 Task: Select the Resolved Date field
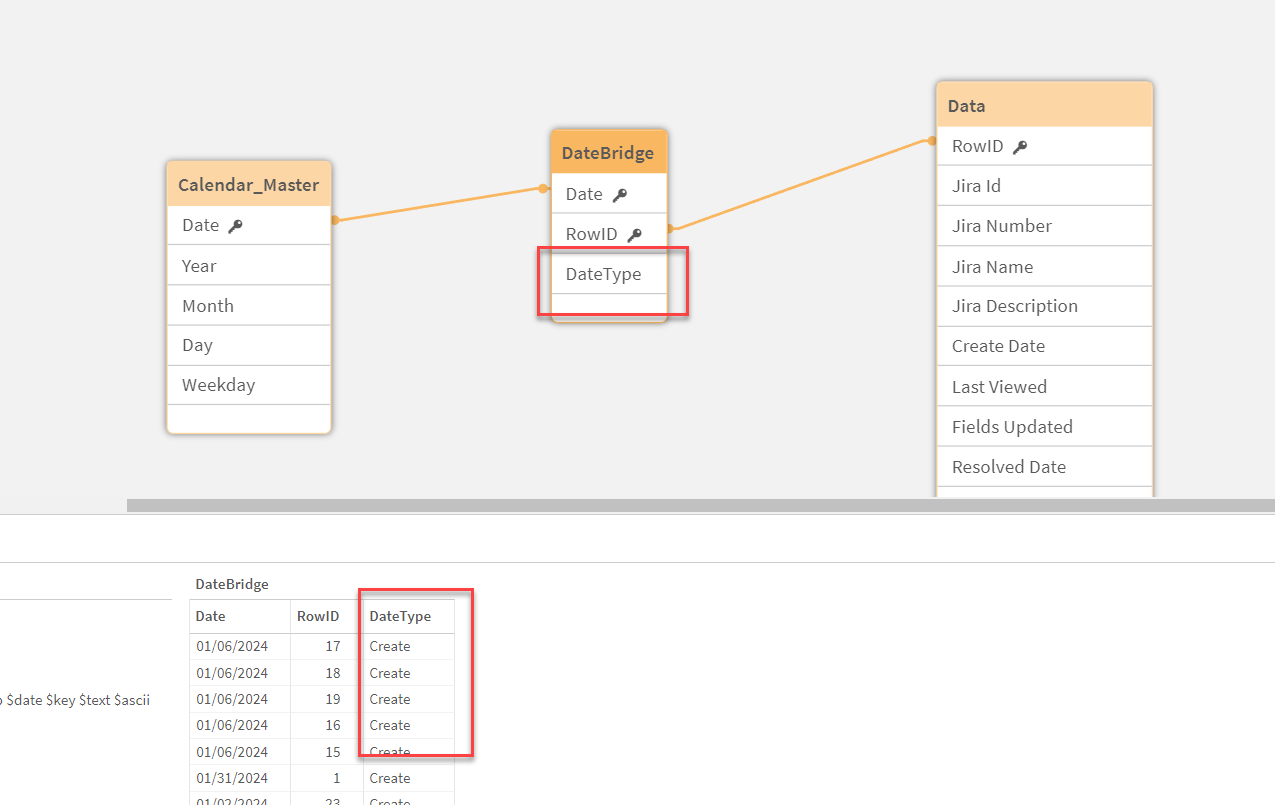pyautogui.click(x=1044, y=467)
